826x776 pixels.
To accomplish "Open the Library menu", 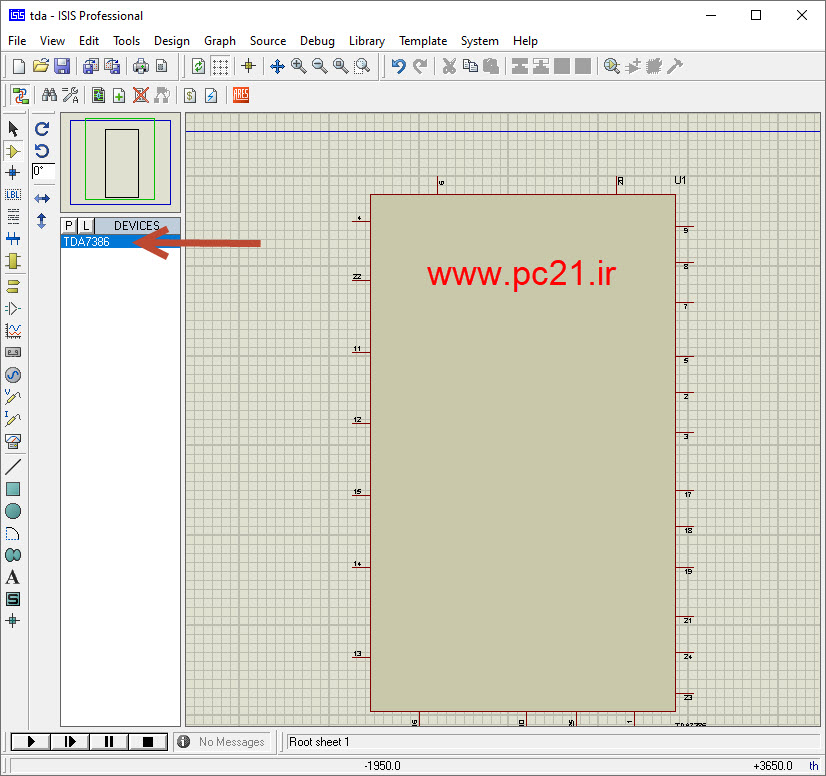I will point(367,41).
